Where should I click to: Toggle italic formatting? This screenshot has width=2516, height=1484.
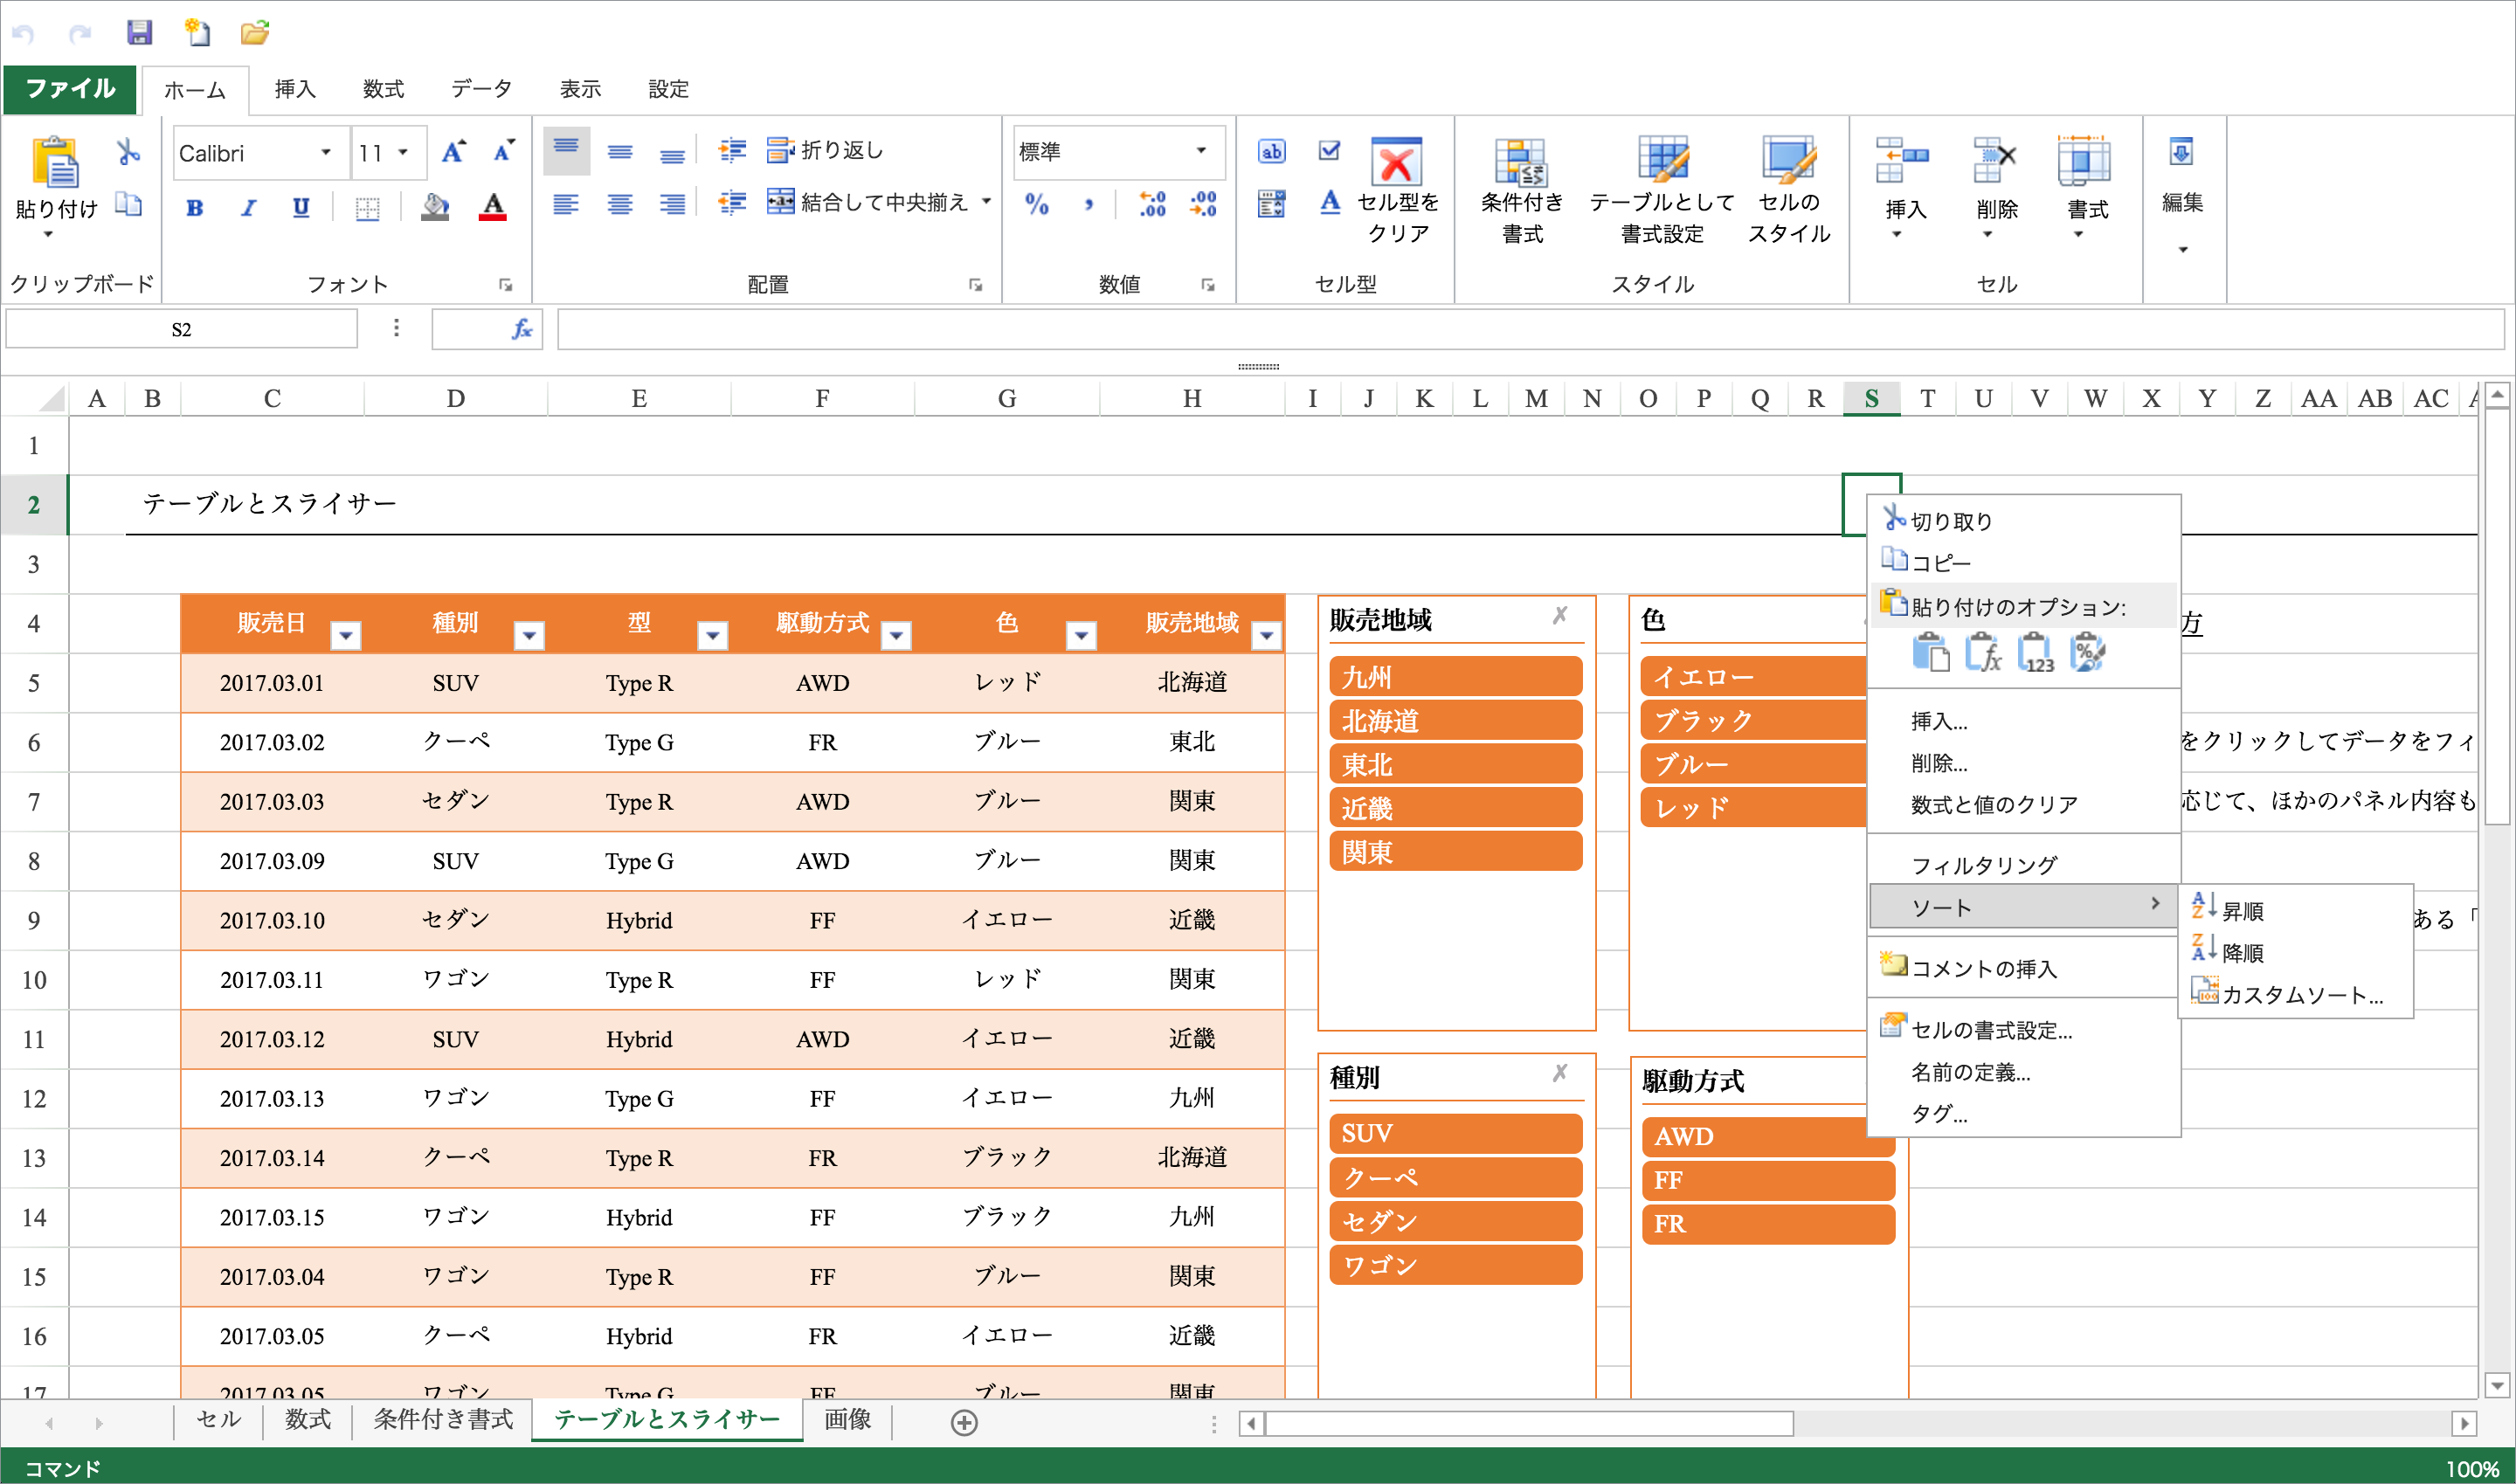[248, 207]
